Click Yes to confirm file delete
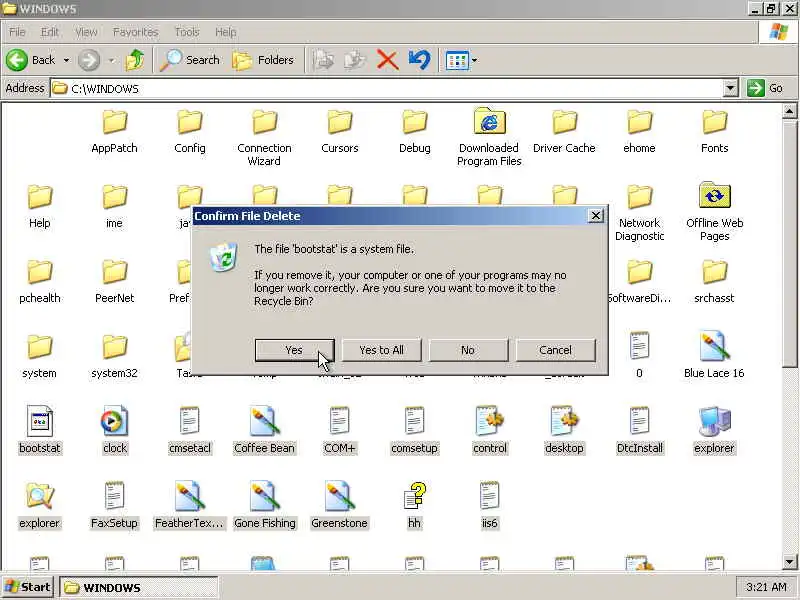The image size is (800, 600). 294,350
